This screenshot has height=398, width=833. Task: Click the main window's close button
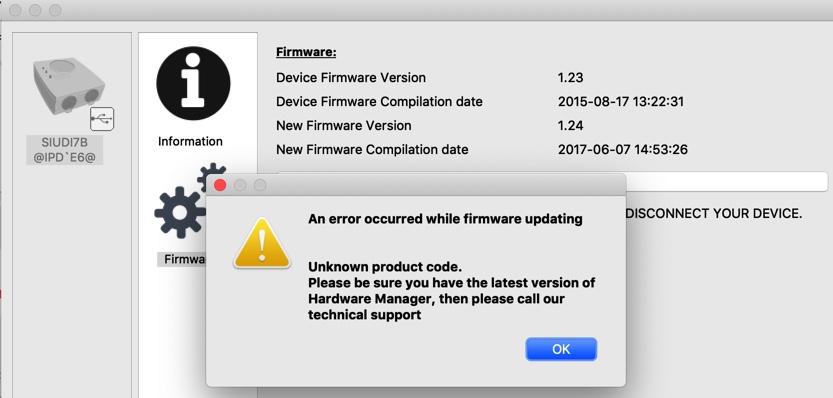pos(15,10)
